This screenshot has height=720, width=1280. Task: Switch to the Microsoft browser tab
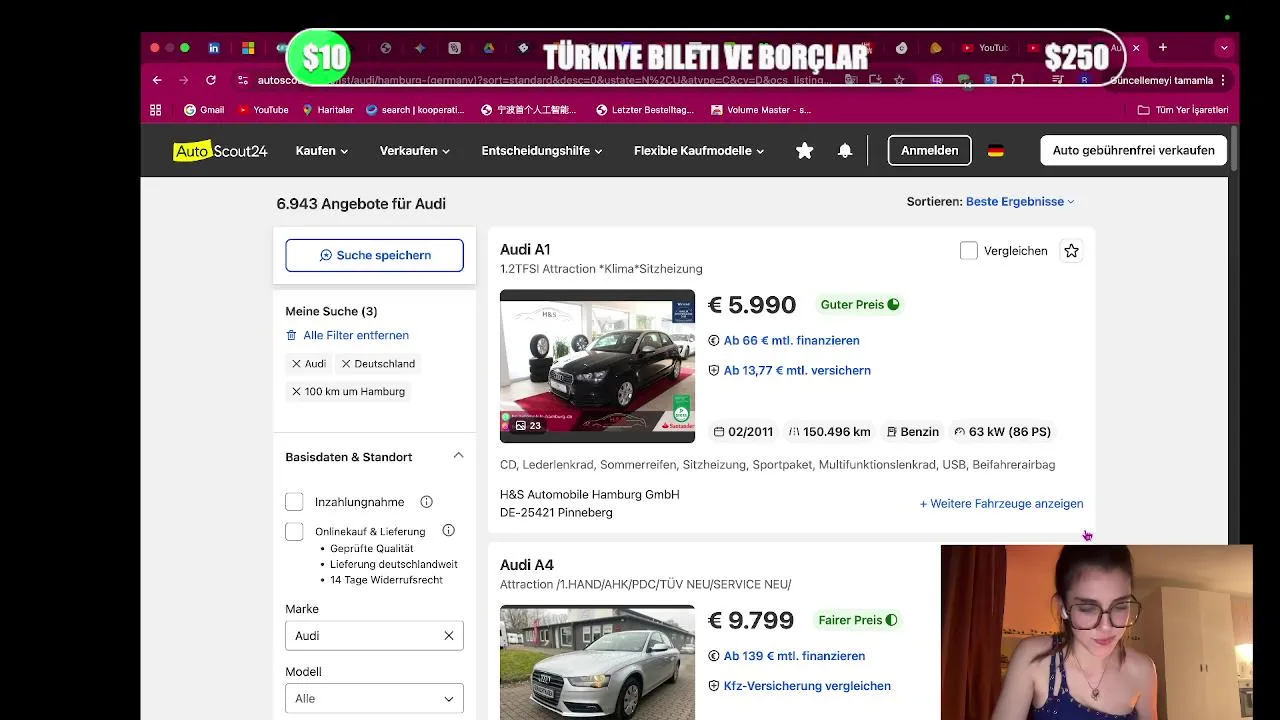tap(248, 47)
